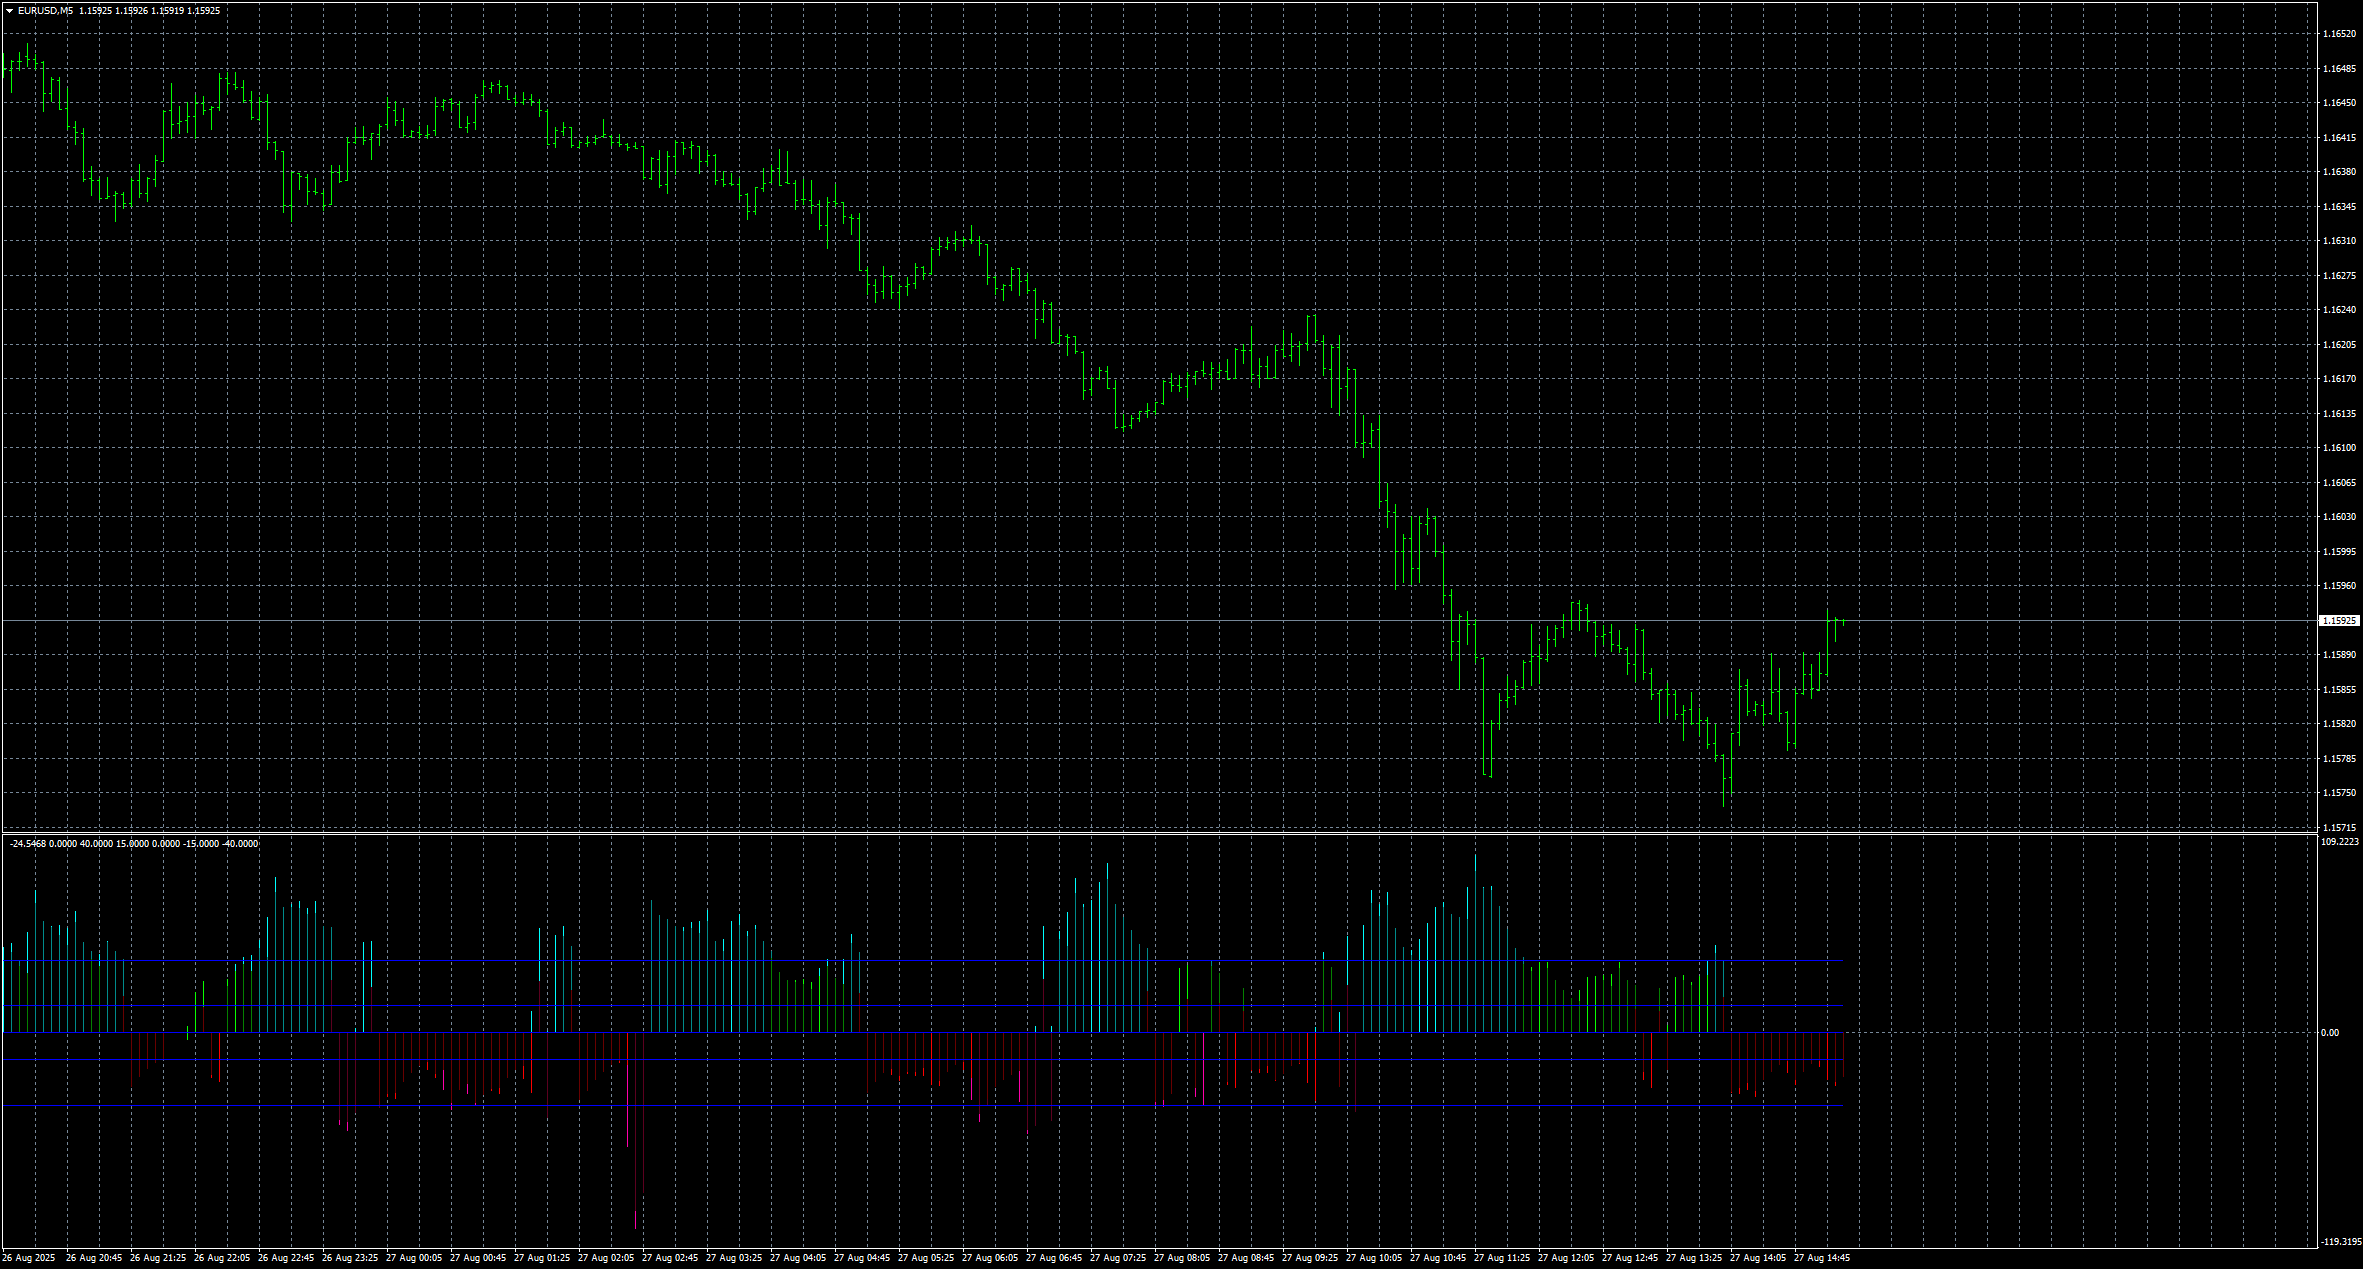Click the 1.16380 price scale label

click(x=2338, y=172)
